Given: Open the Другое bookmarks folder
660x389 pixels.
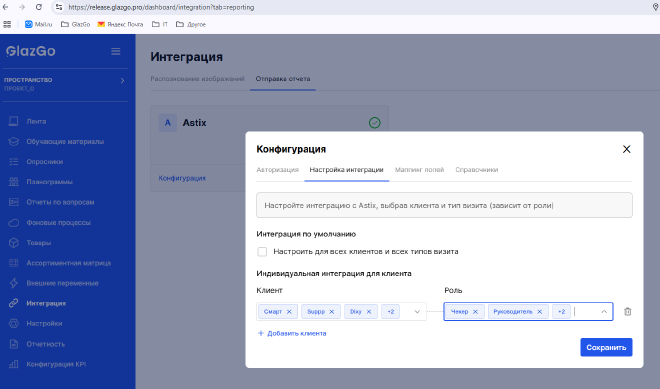Looking at the screenshot, I should click(191, 24).
